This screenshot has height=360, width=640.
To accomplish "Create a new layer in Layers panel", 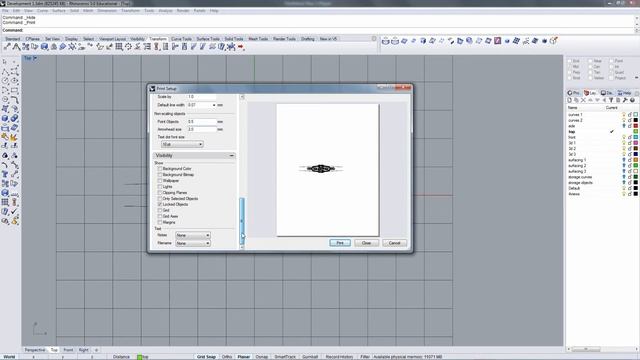I will click(569, 100).
